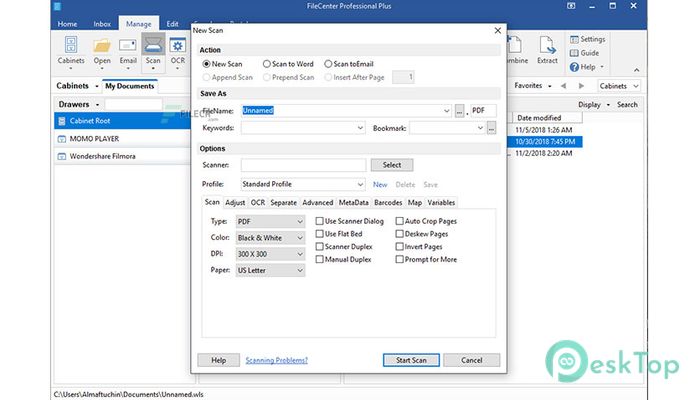700x400 pixels.
Task: Click the Favorites back arrow
Action: (563, 86)
